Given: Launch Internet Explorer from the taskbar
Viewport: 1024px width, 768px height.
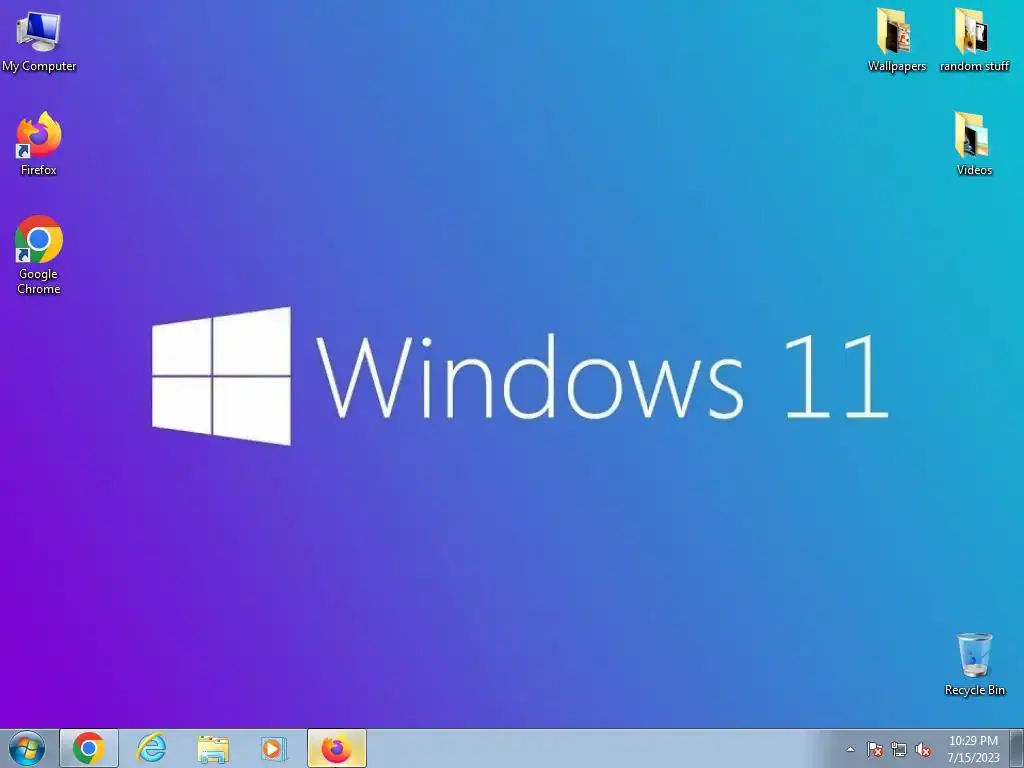Looking at the screenshot, I should 151,748.
